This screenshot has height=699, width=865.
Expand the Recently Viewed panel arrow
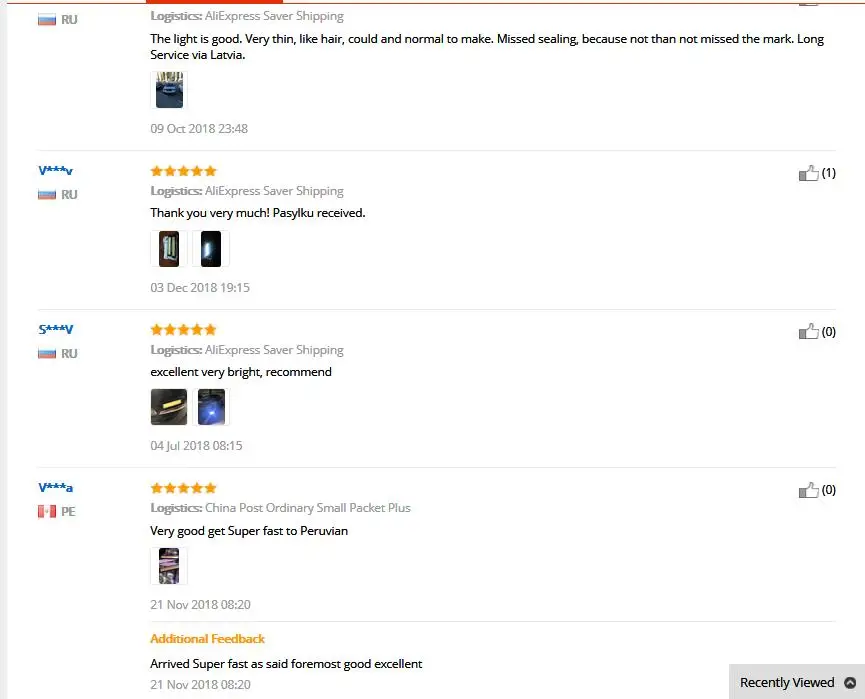[850, 682]
